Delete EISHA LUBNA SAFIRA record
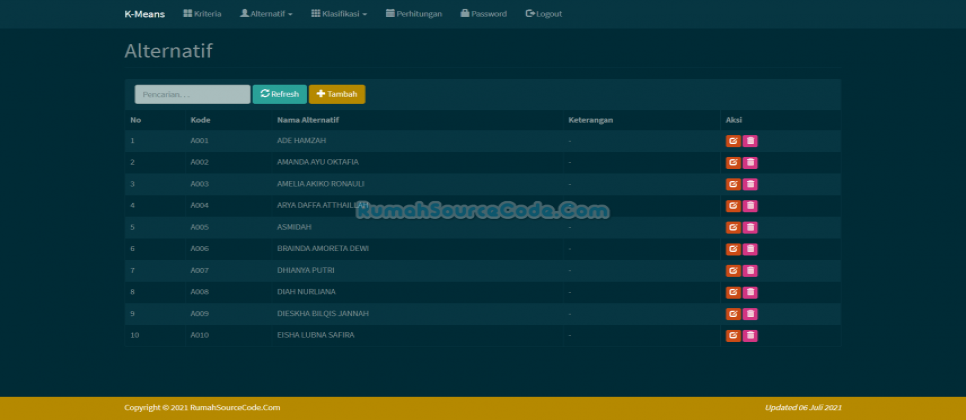This screenshot has height=420, width=966. click(750, 336)
